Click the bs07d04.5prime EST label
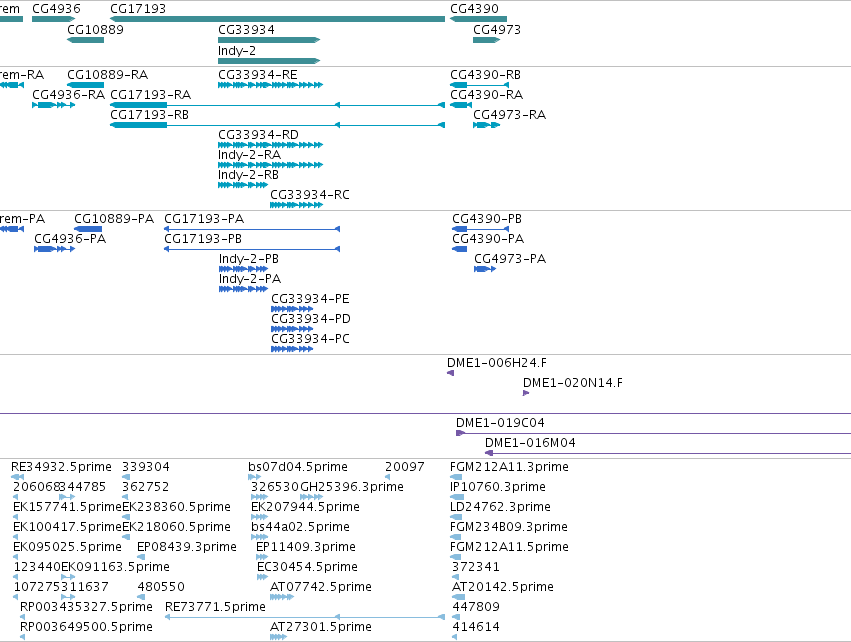851x642 pixels. (x=298, y=467)
